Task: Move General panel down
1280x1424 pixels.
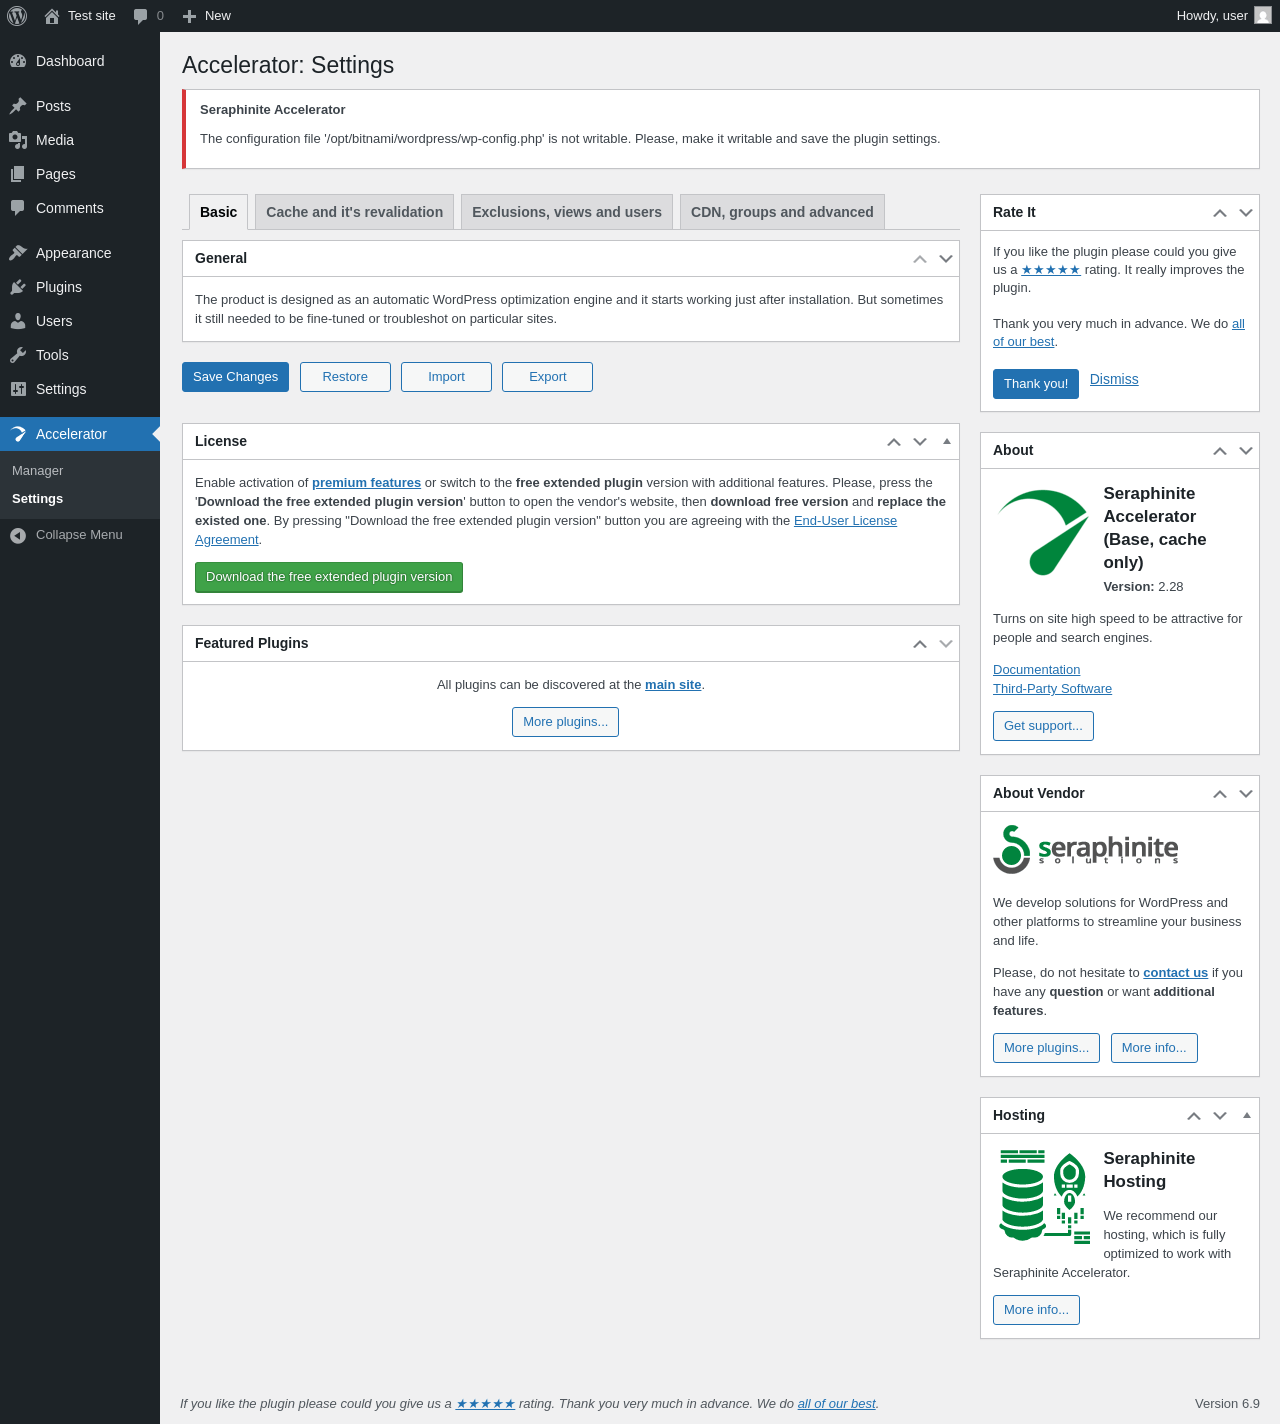Action: pyautogui.click(x=946, y=259)
